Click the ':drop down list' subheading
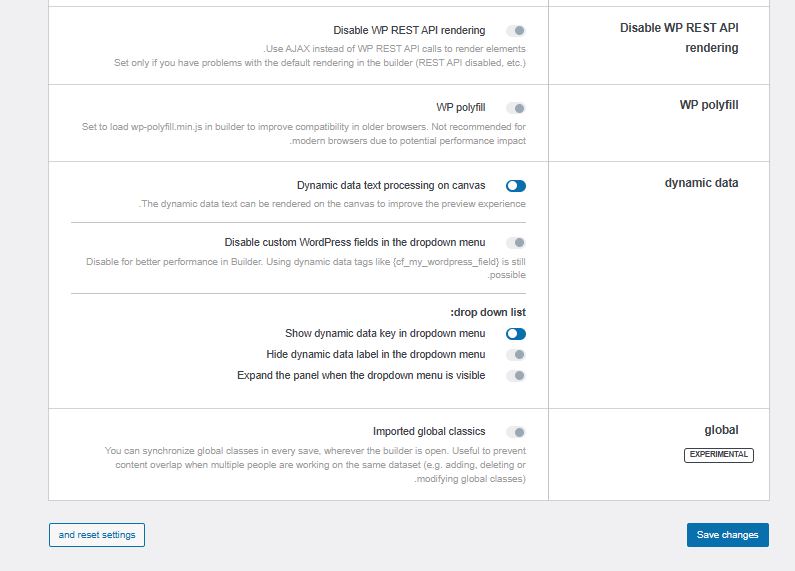 click(488, 312)
